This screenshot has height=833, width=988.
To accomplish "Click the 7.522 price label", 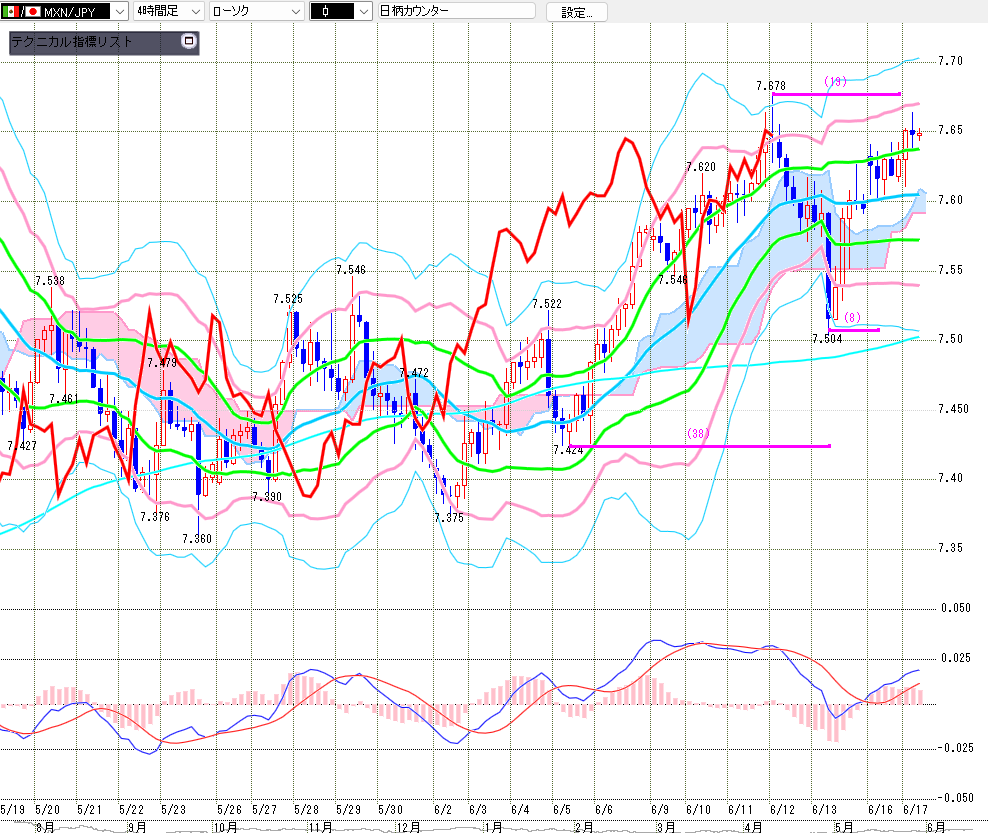I will 547,304.
